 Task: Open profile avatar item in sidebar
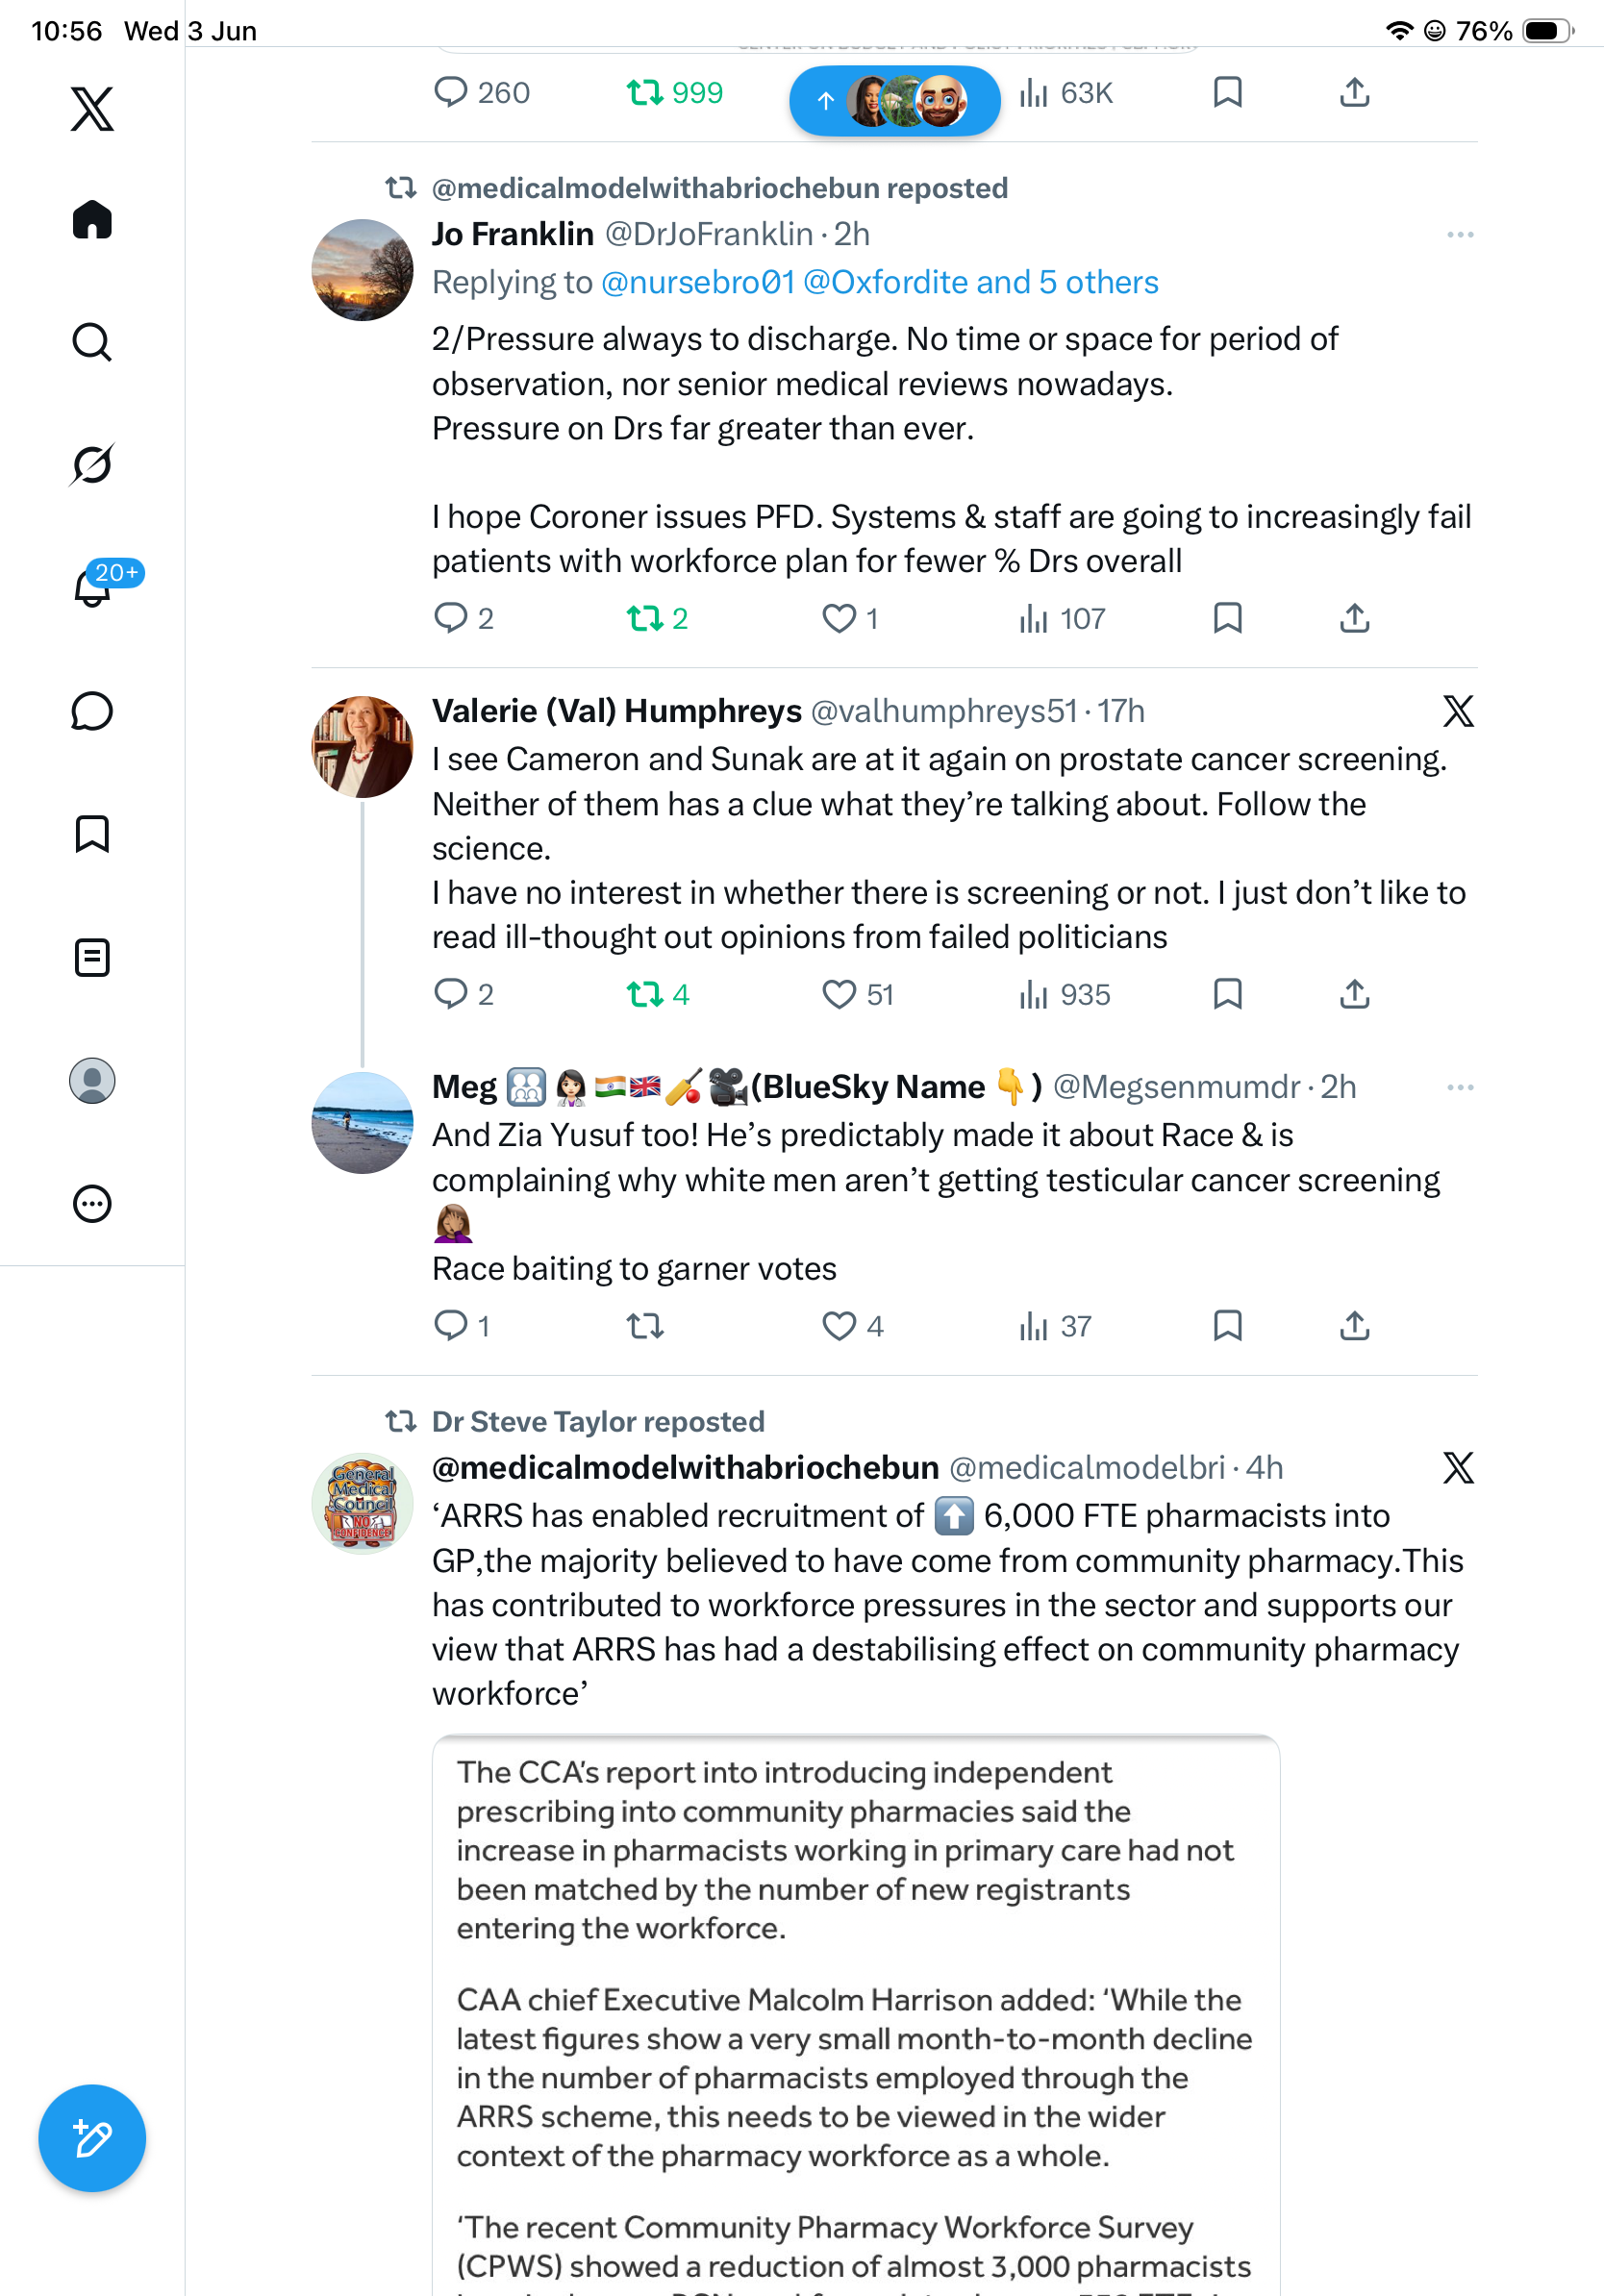(x=92, y=1080)
